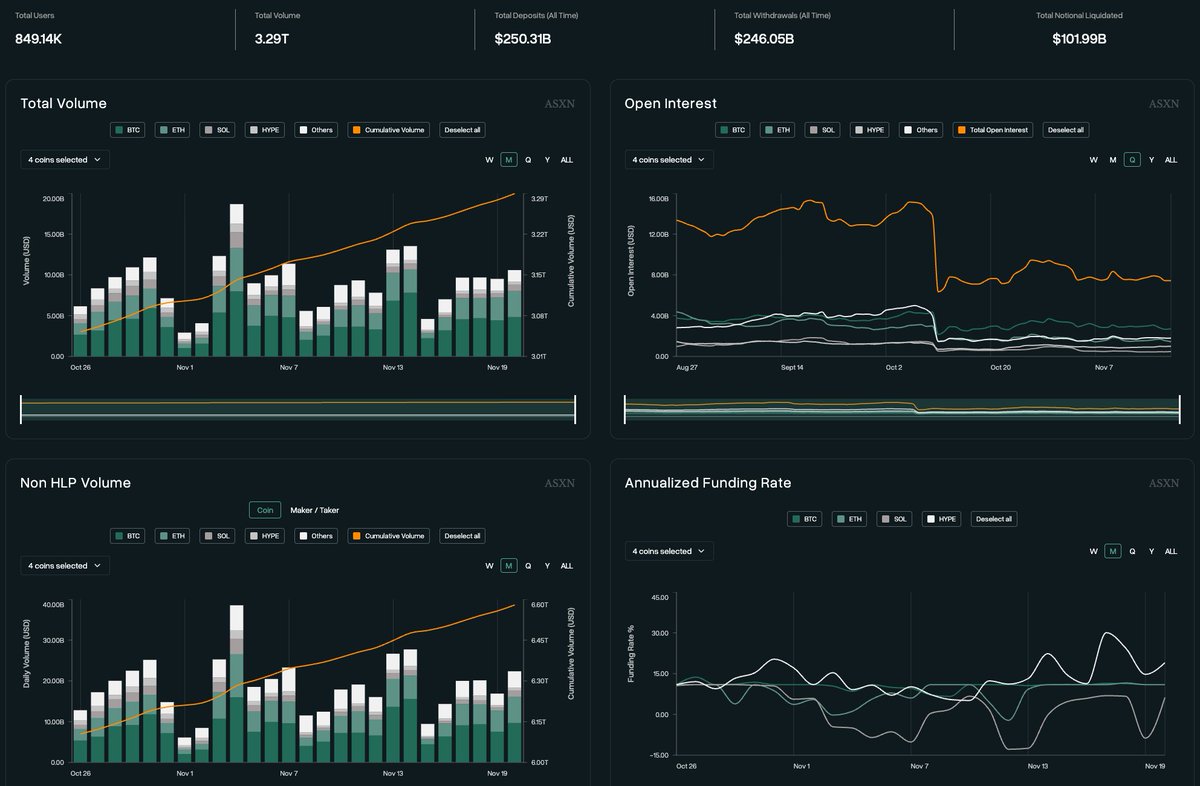Toggle SOL series in Non HLP Volume

(x=218, y=536)
